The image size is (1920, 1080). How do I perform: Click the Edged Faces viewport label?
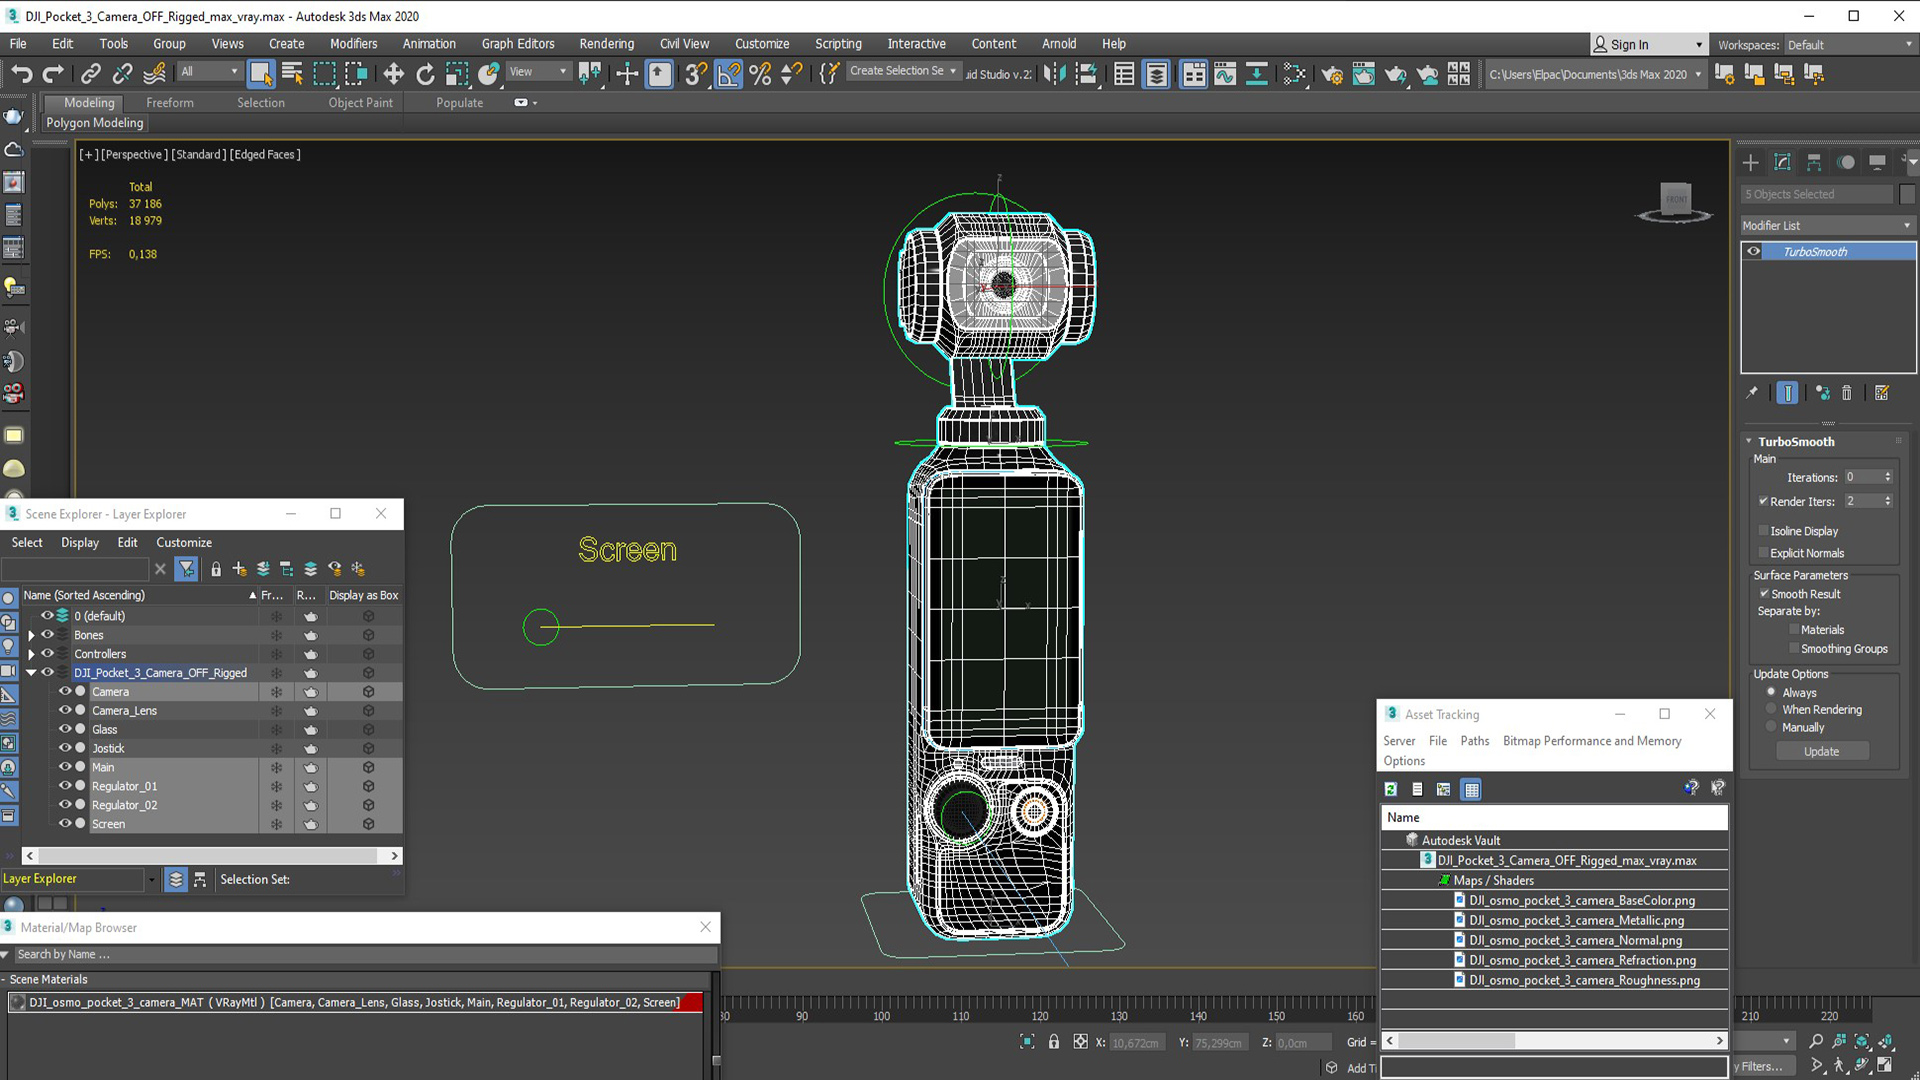266,155
